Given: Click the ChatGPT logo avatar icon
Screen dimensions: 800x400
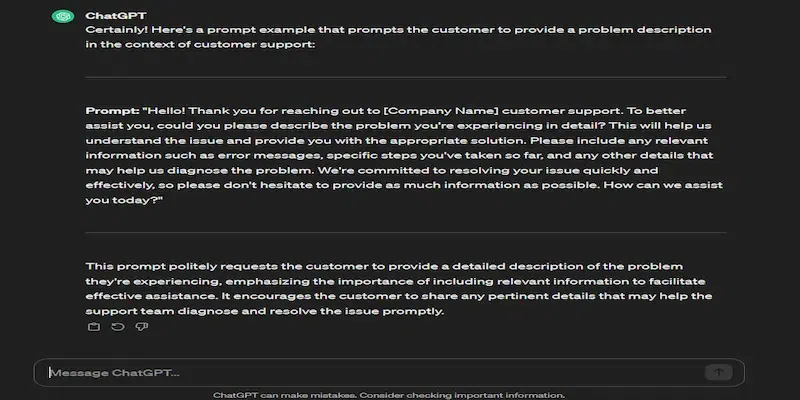Looking at the screenshot, I should tap(64, 16).
